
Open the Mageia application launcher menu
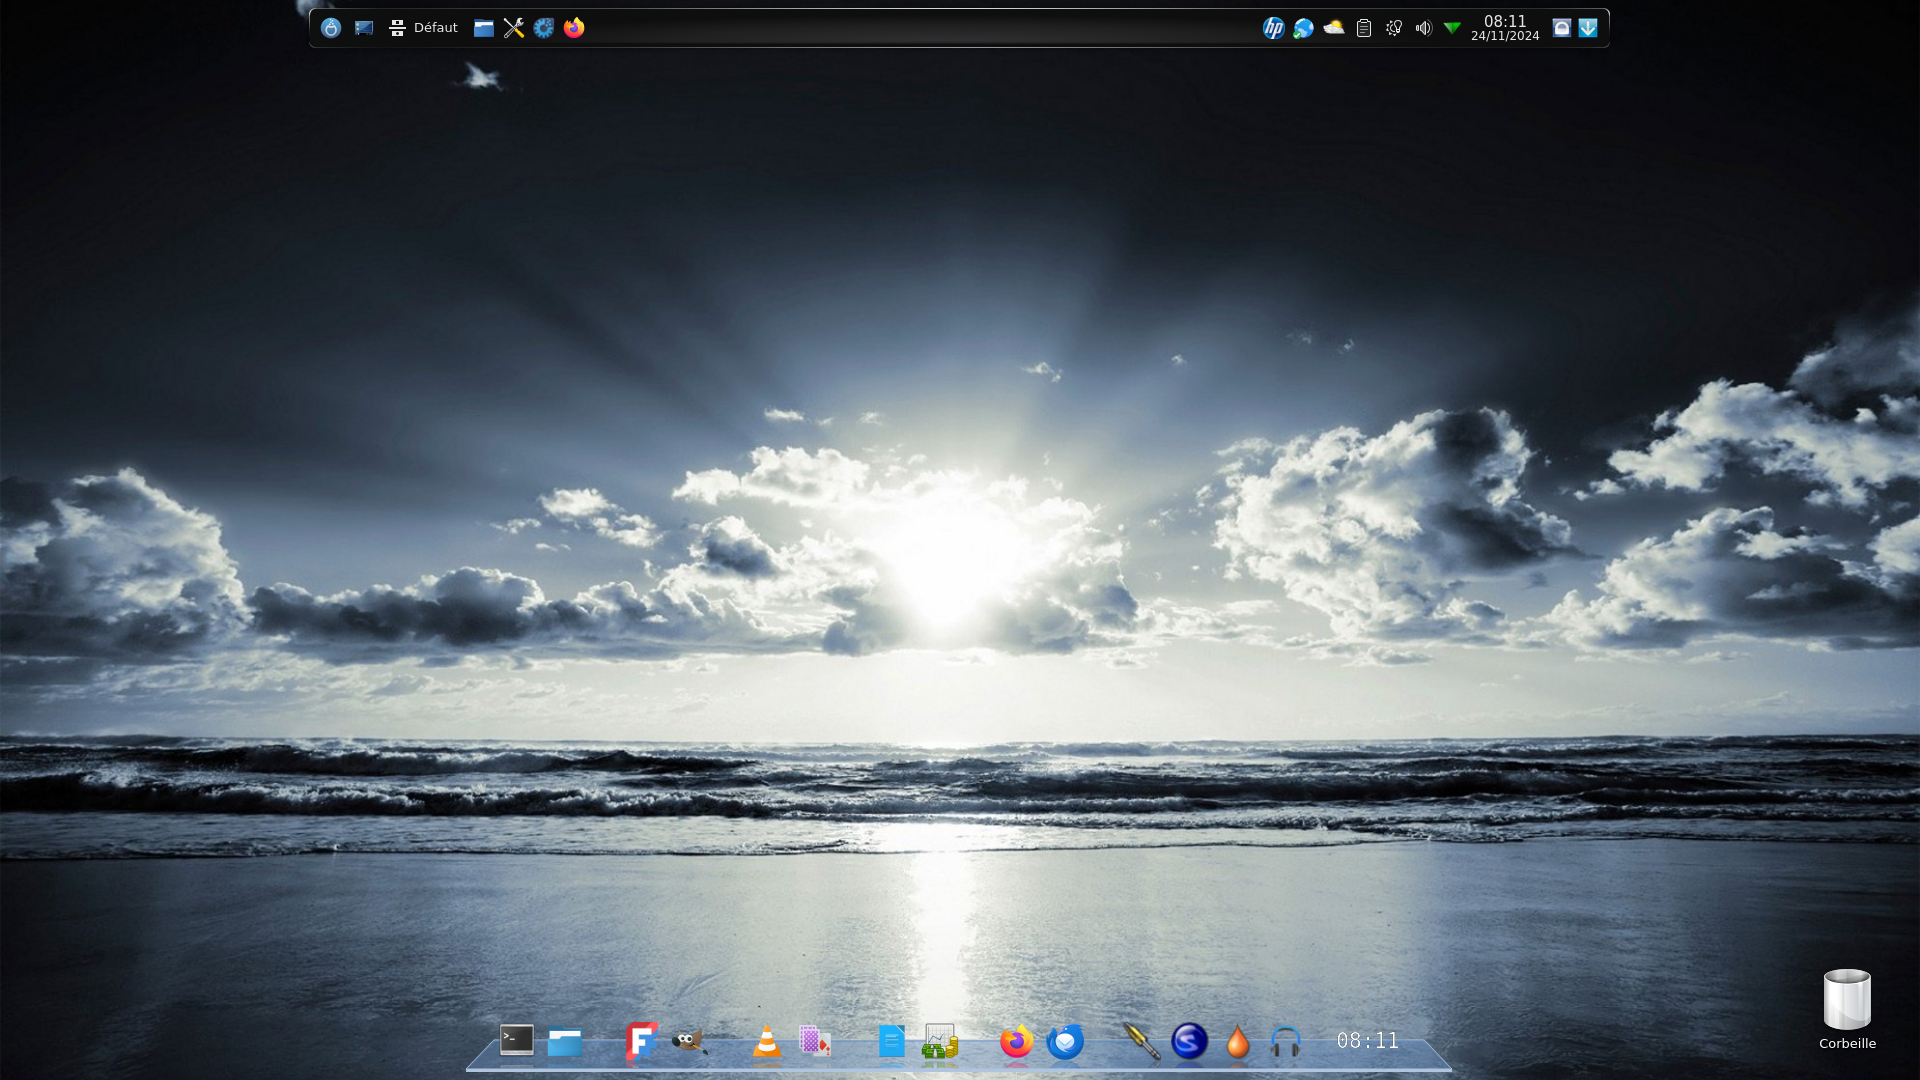[x=331, y=28]
